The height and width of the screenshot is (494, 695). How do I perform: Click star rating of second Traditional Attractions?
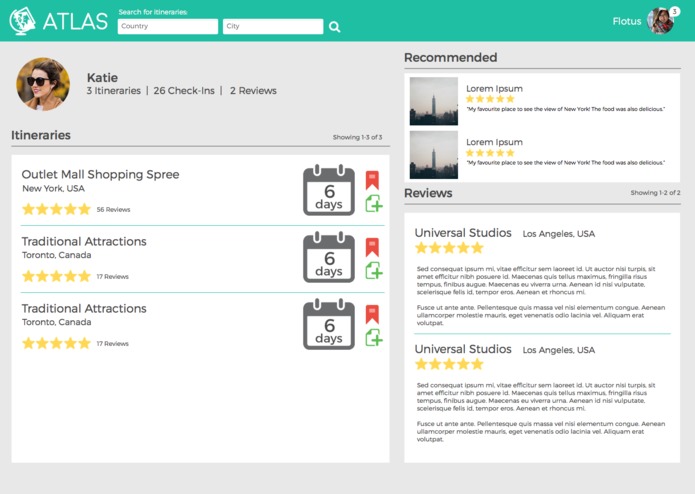click(x=56, y=343)
